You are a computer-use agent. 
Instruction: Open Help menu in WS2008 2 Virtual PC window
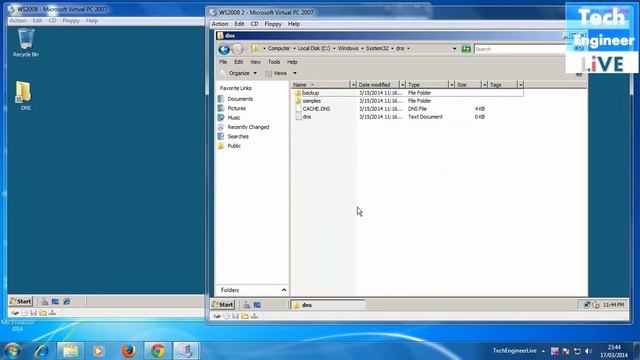294,24
